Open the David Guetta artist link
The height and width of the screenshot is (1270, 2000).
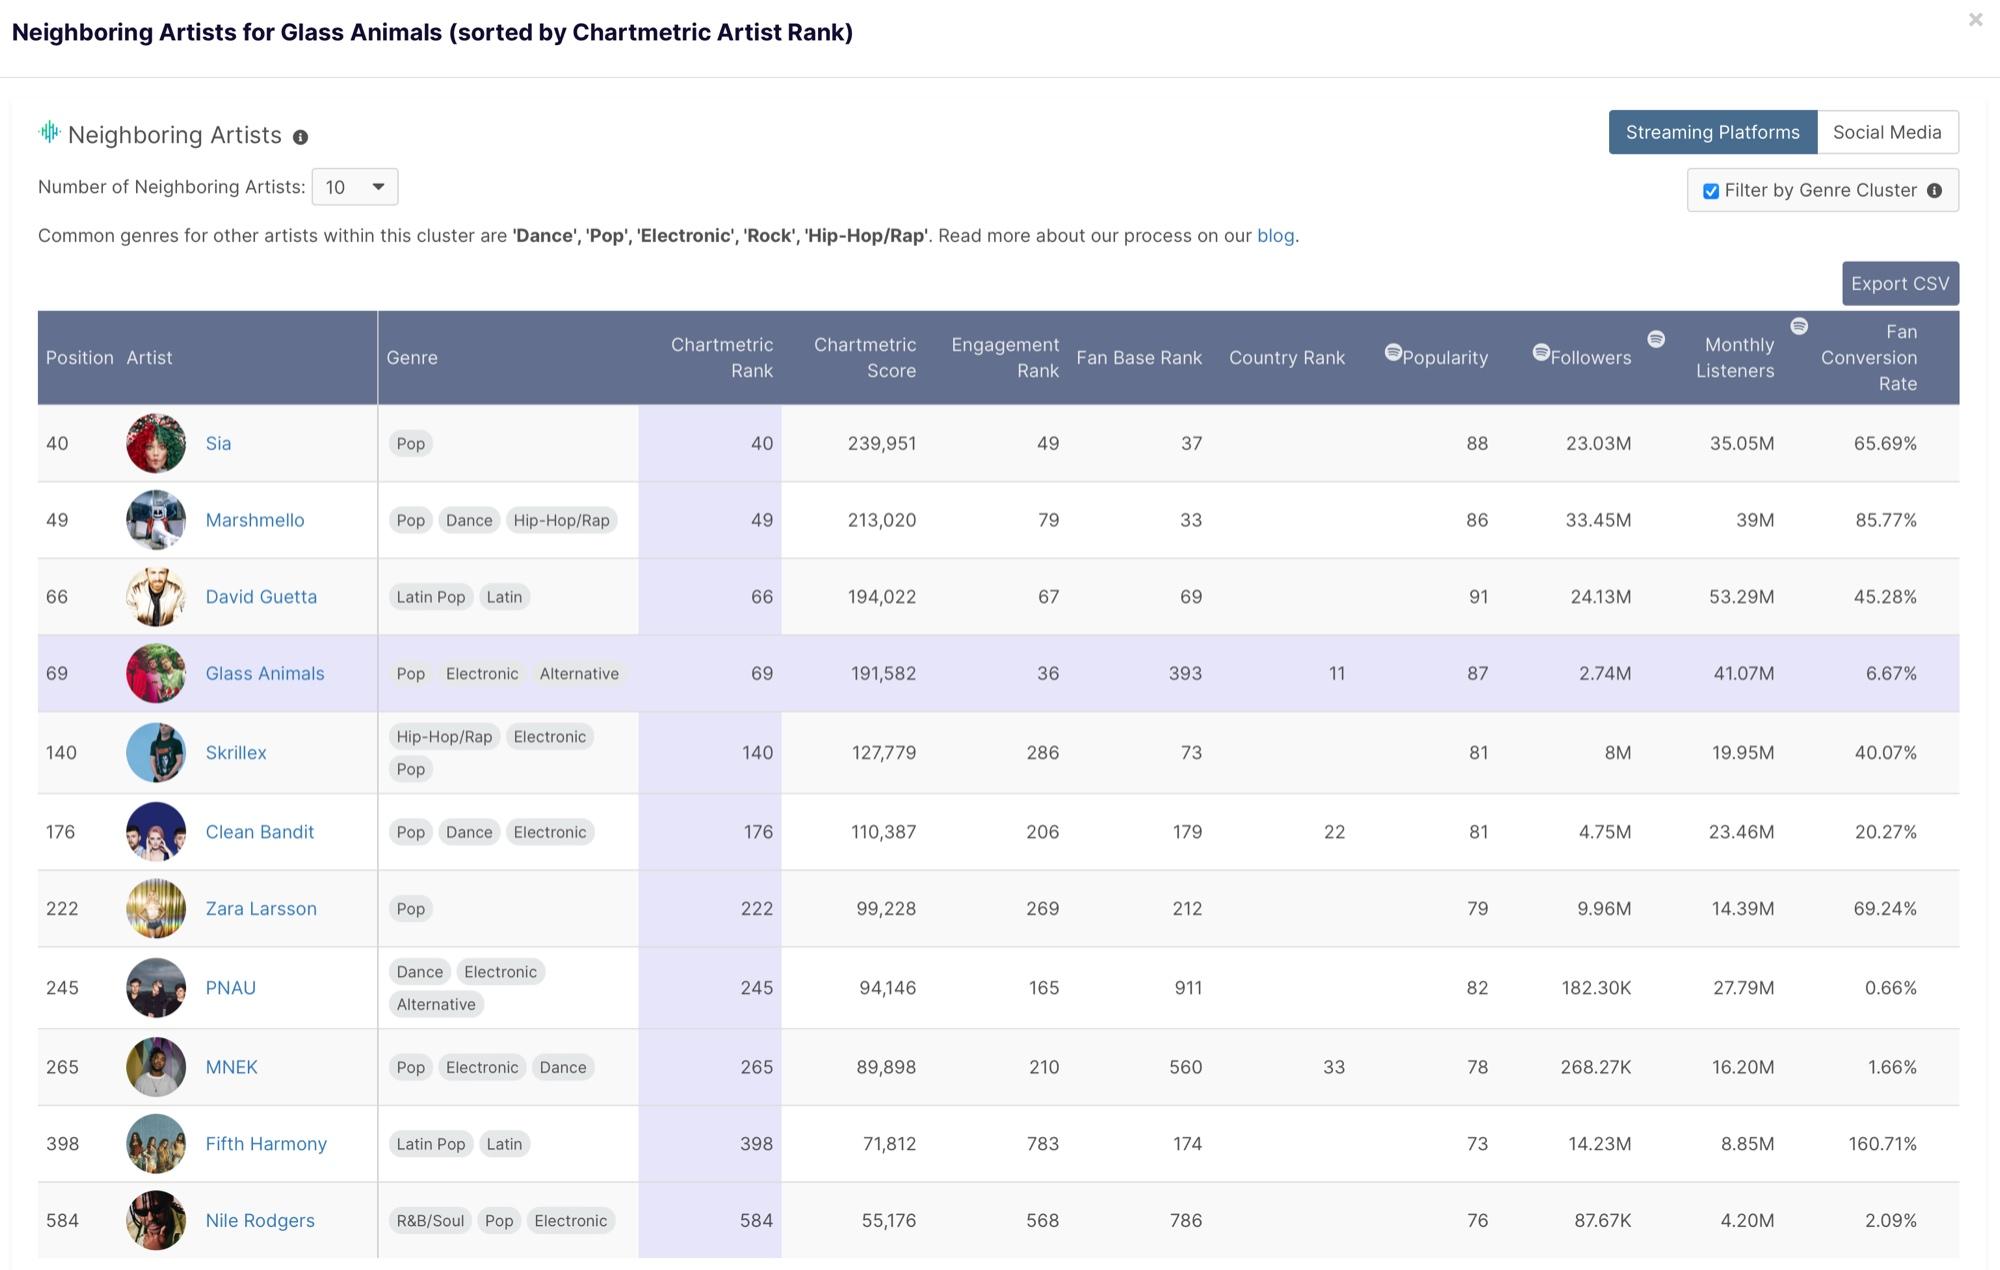tap(261, 597)
